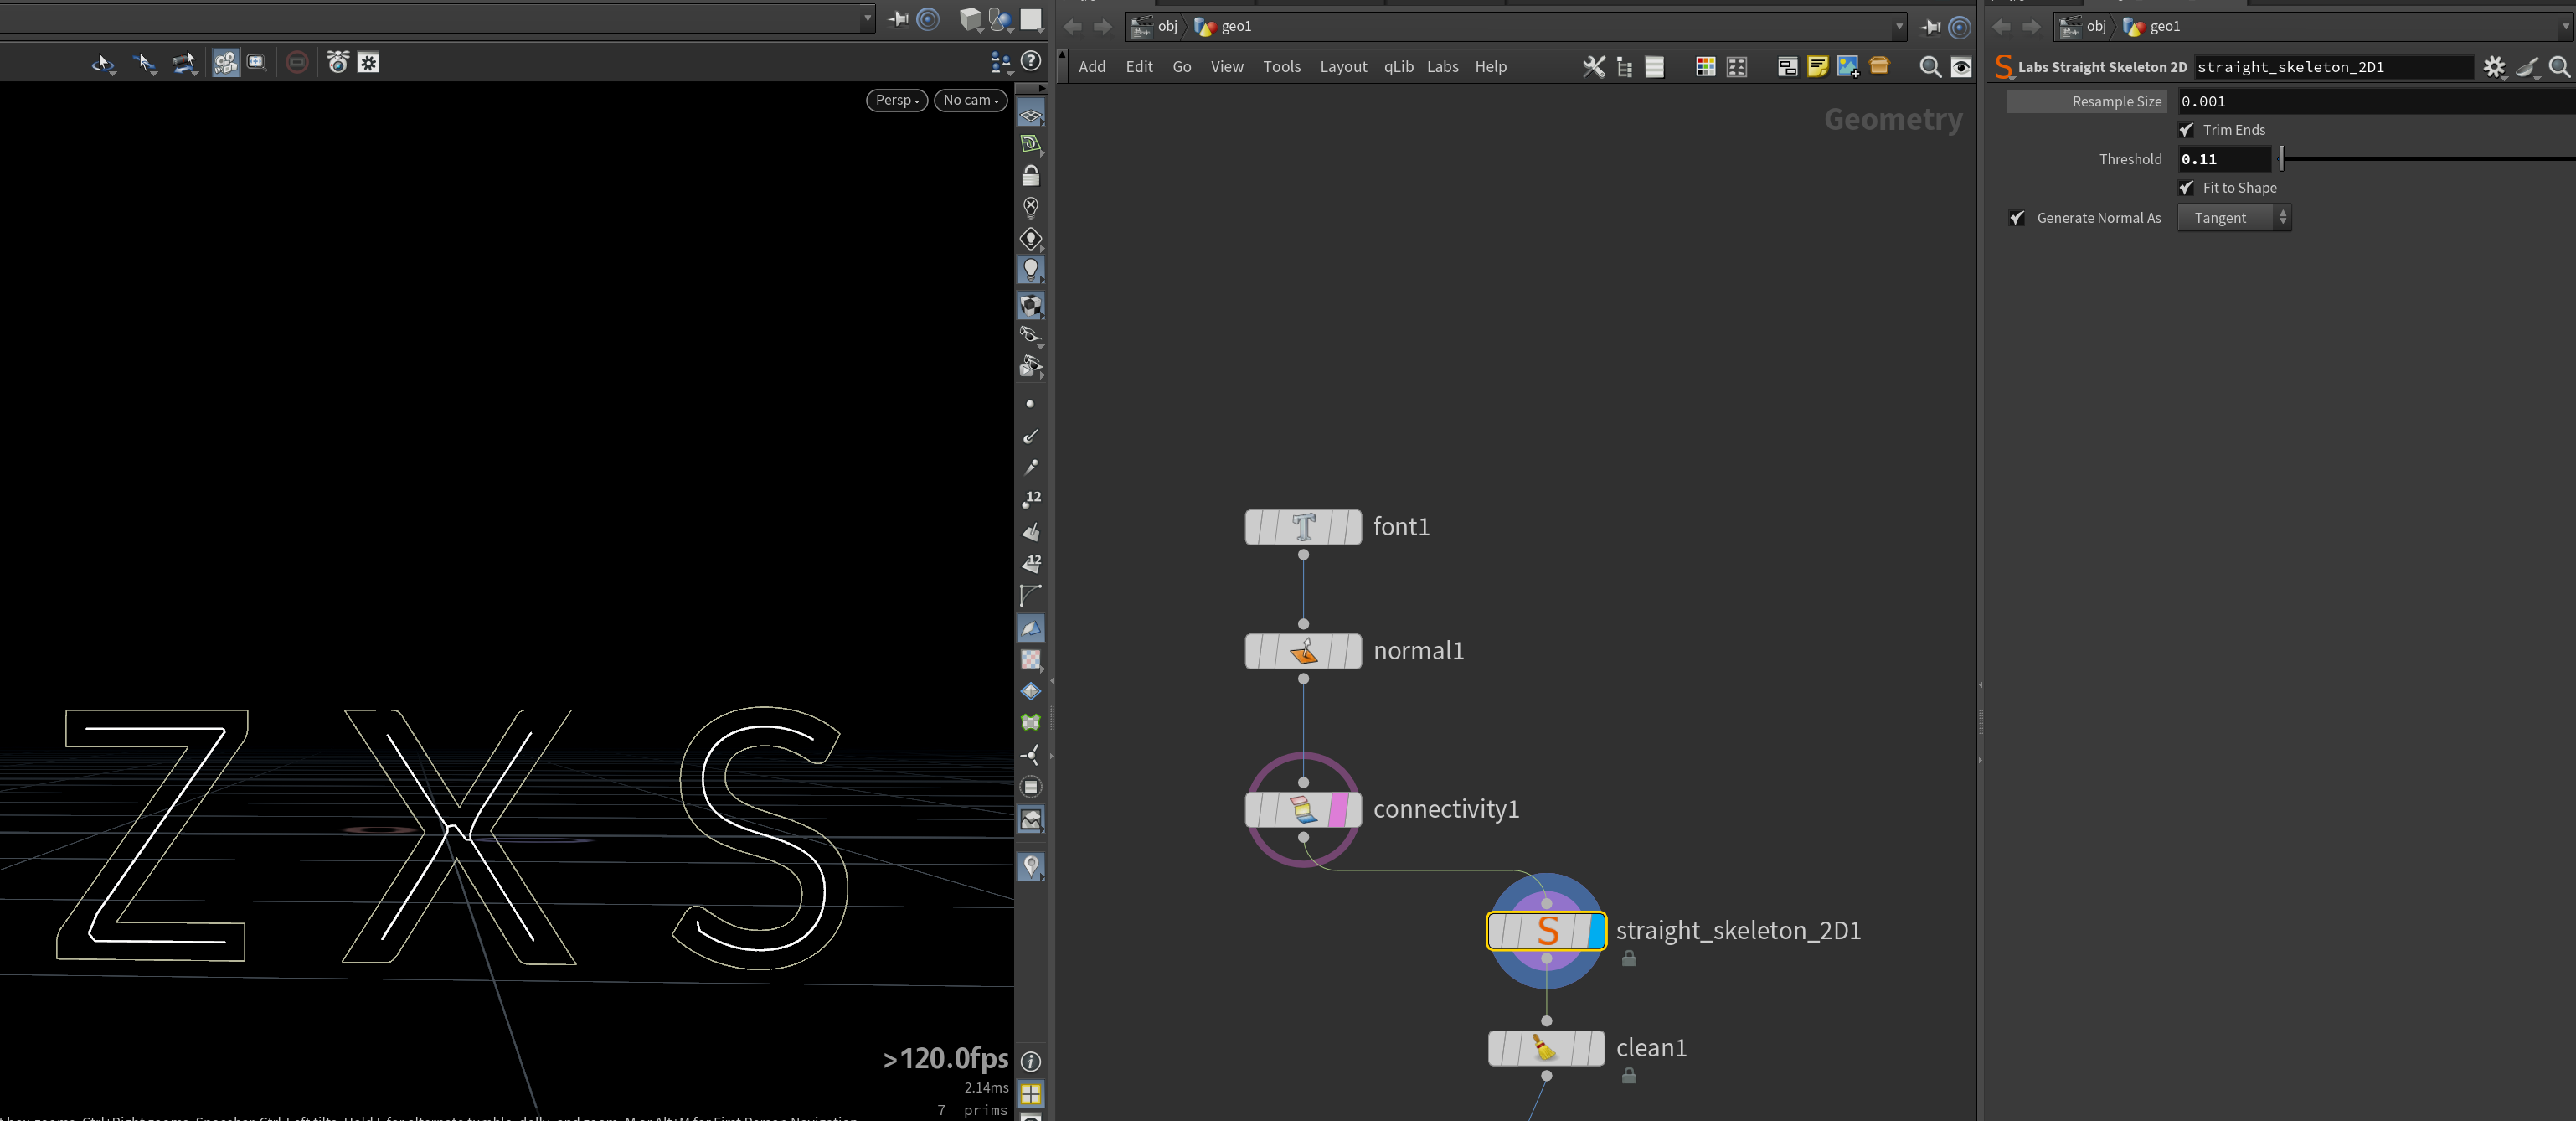Open the Layout menu
The image size is (2576, 1121).
(1343, 67)
